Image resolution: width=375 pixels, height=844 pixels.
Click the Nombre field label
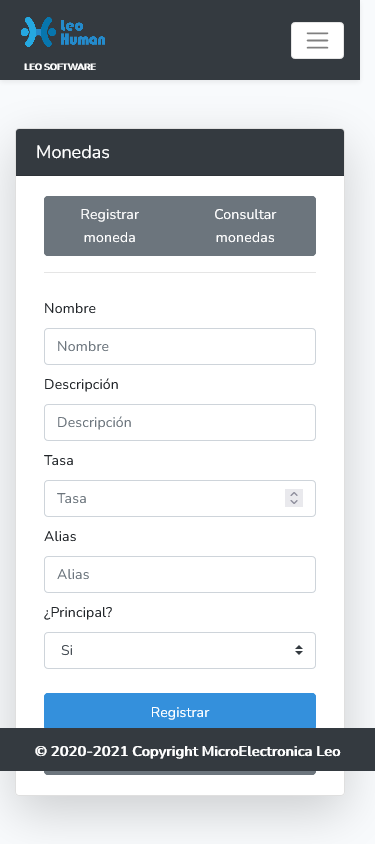pyautogui.click(x=70, y=308)
